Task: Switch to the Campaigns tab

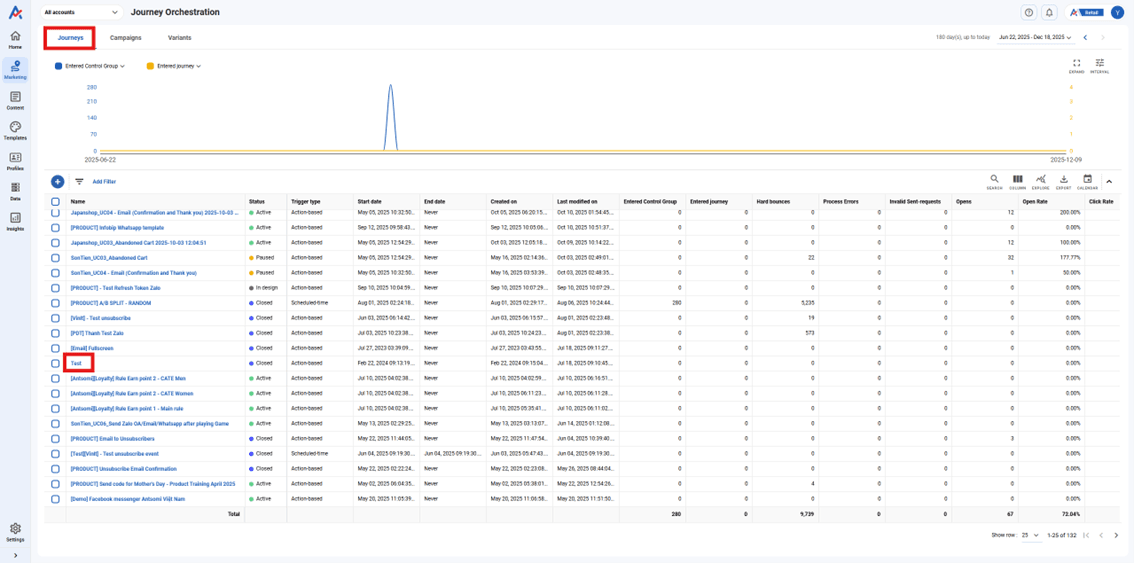Action: pos(125,38)
